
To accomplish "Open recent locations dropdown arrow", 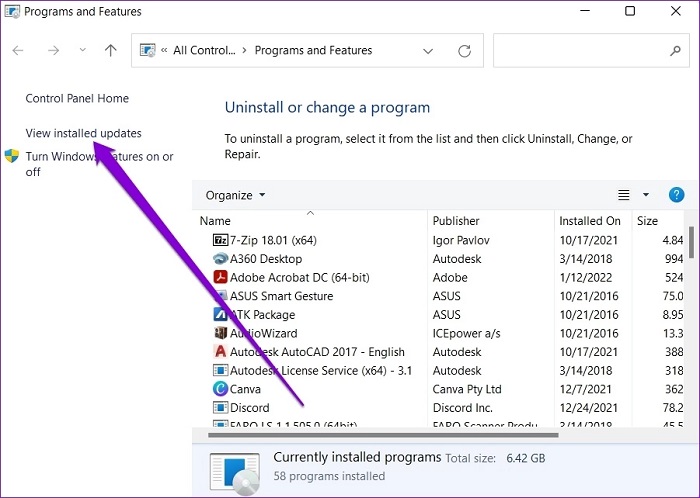I will pyautogui.click(x=83, y=50).
